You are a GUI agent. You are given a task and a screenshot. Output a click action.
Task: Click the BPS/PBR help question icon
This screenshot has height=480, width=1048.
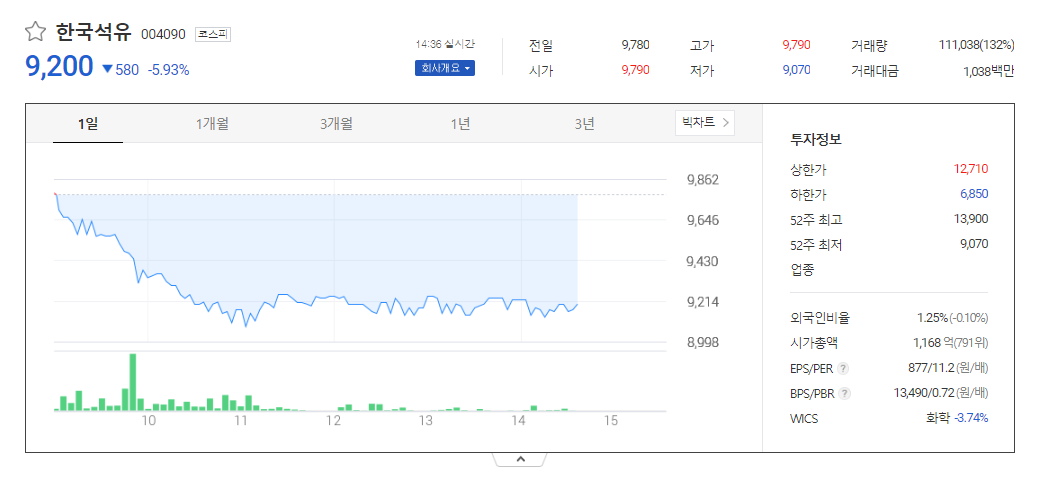(845, 393)
